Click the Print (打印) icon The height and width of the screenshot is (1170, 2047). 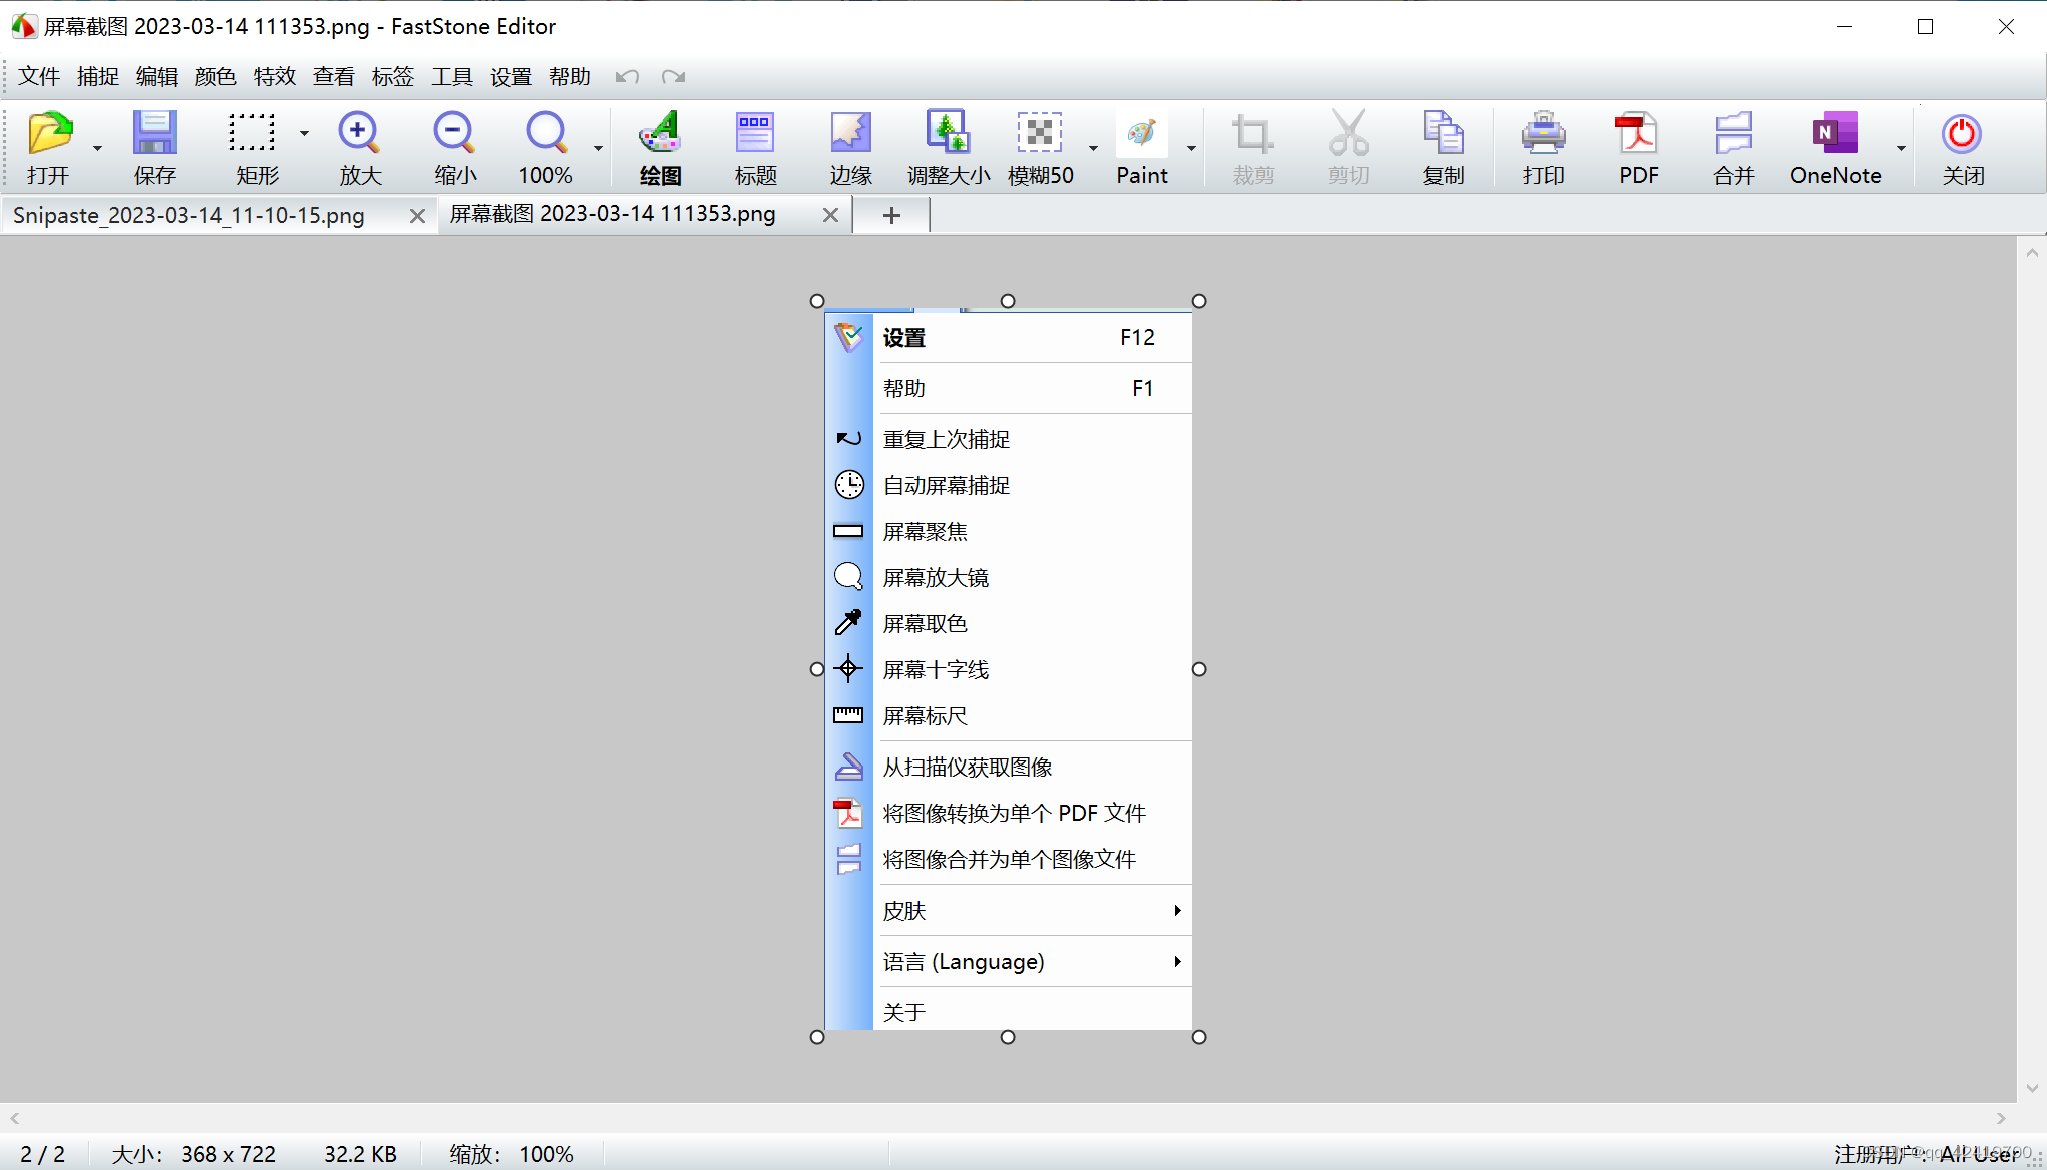1543,134
